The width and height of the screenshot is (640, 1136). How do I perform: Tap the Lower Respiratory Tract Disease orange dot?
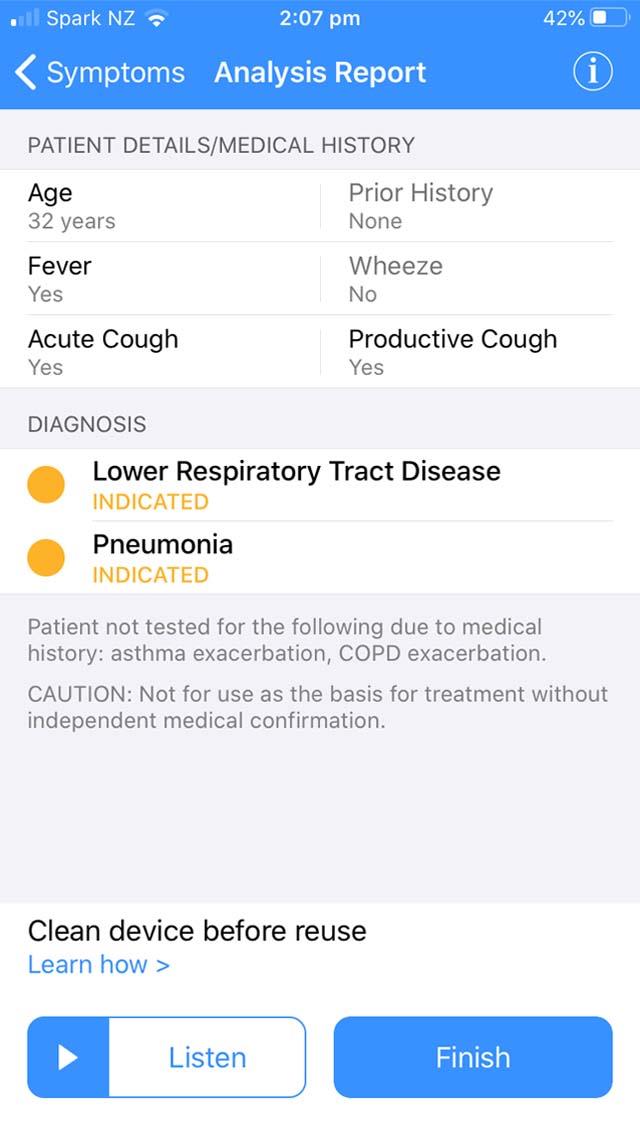coord(46,485)
